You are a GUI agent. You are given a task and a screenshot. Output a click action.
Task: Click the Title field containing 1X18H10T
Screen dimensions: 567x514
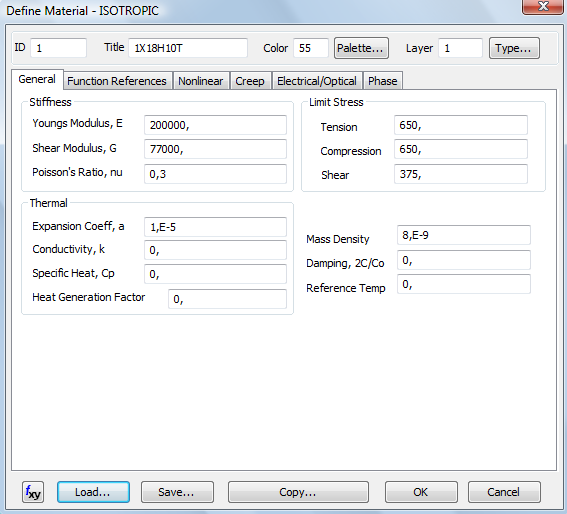pos(188,48)
